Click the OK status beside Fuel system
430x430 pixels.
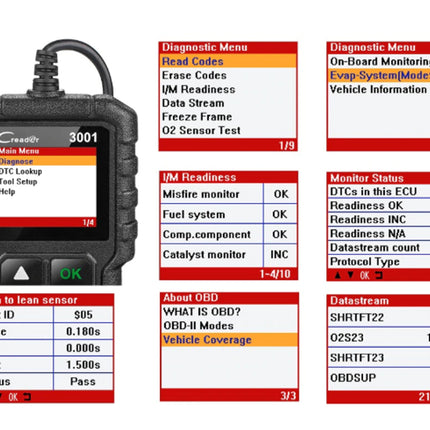[x=279, y=214]
